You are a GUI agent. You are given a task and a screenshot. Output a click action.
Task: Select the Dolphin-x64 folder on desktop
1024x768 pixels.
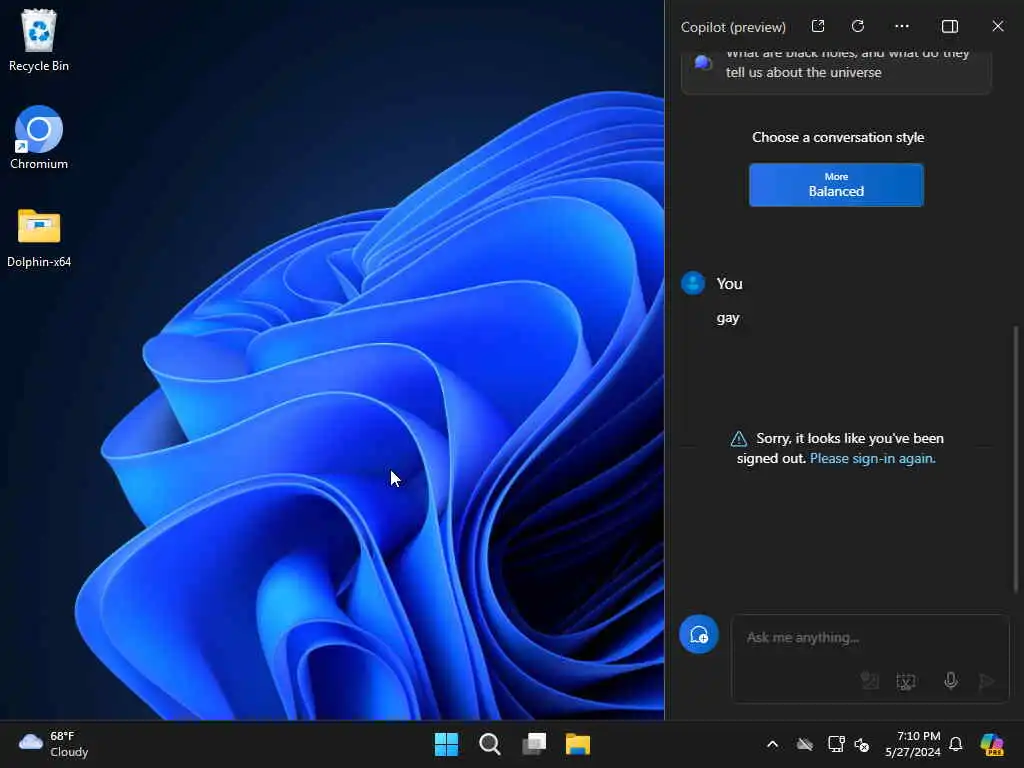tap(39, 238)
